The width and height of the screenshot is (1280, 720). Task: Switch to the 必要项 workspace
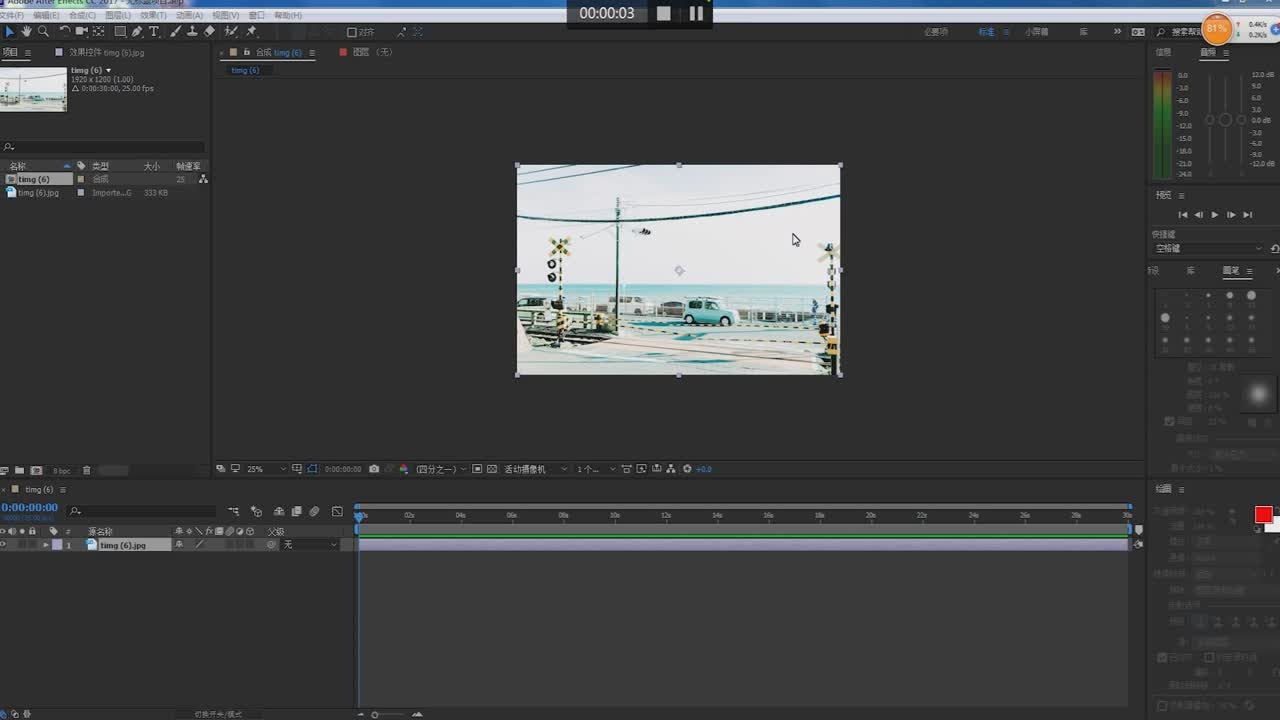pos(936,32)
